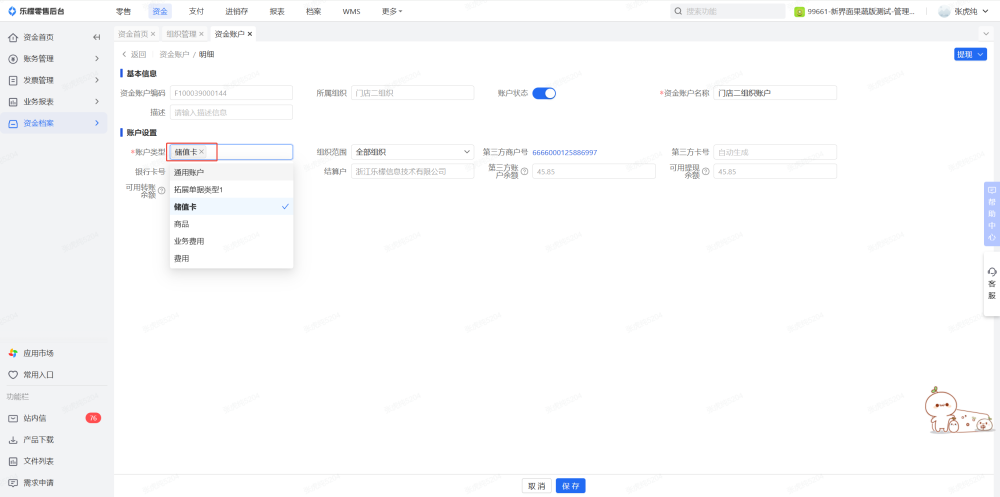This screenshot has width=1000, height=497.
Task: Click help icon beside 可用提现余额
Action: [x=705, y=171]
